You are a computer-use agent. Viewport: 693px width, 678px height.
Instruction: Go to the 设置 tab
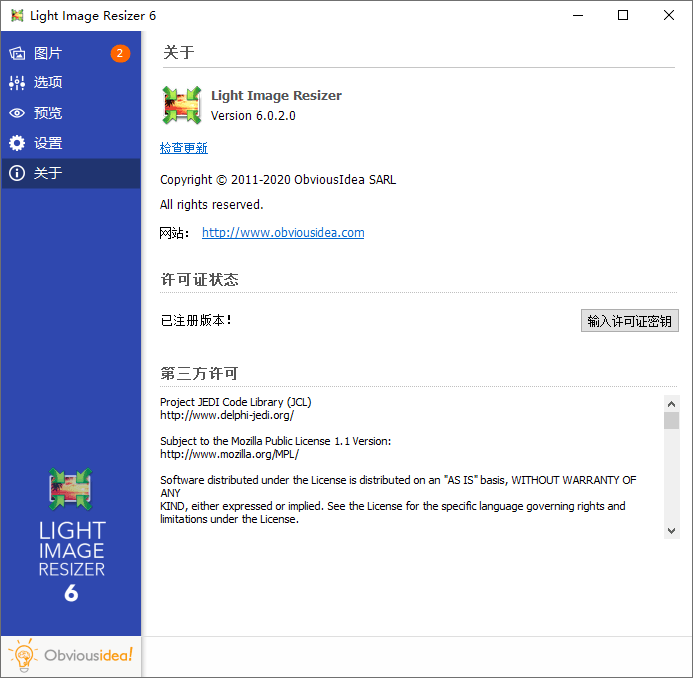pos(48,143)
